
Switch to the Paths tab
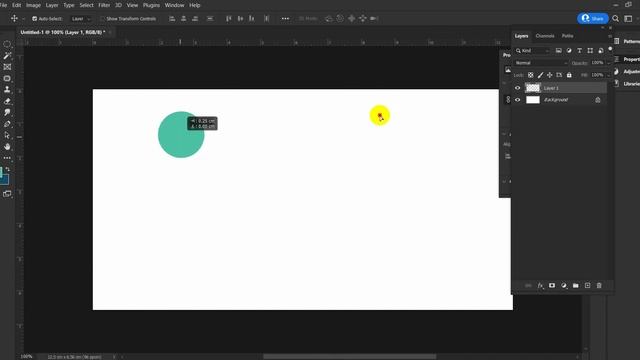[567, 36]
